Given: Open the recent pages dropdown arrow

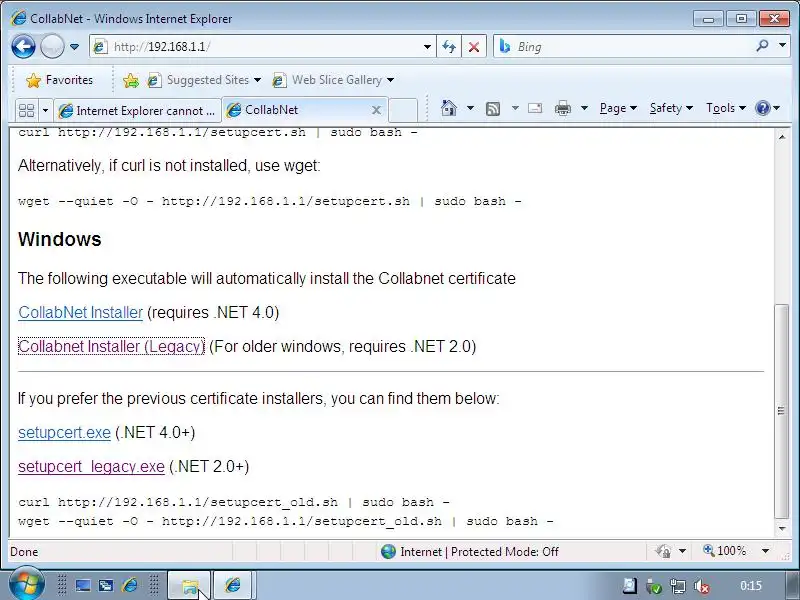Looking at the screenshot, I should [x=74, y=47].
